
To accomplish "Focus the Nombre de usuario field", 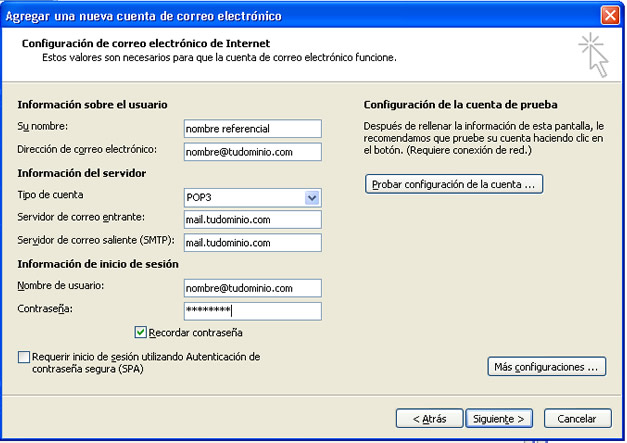I will pos(252,288).
